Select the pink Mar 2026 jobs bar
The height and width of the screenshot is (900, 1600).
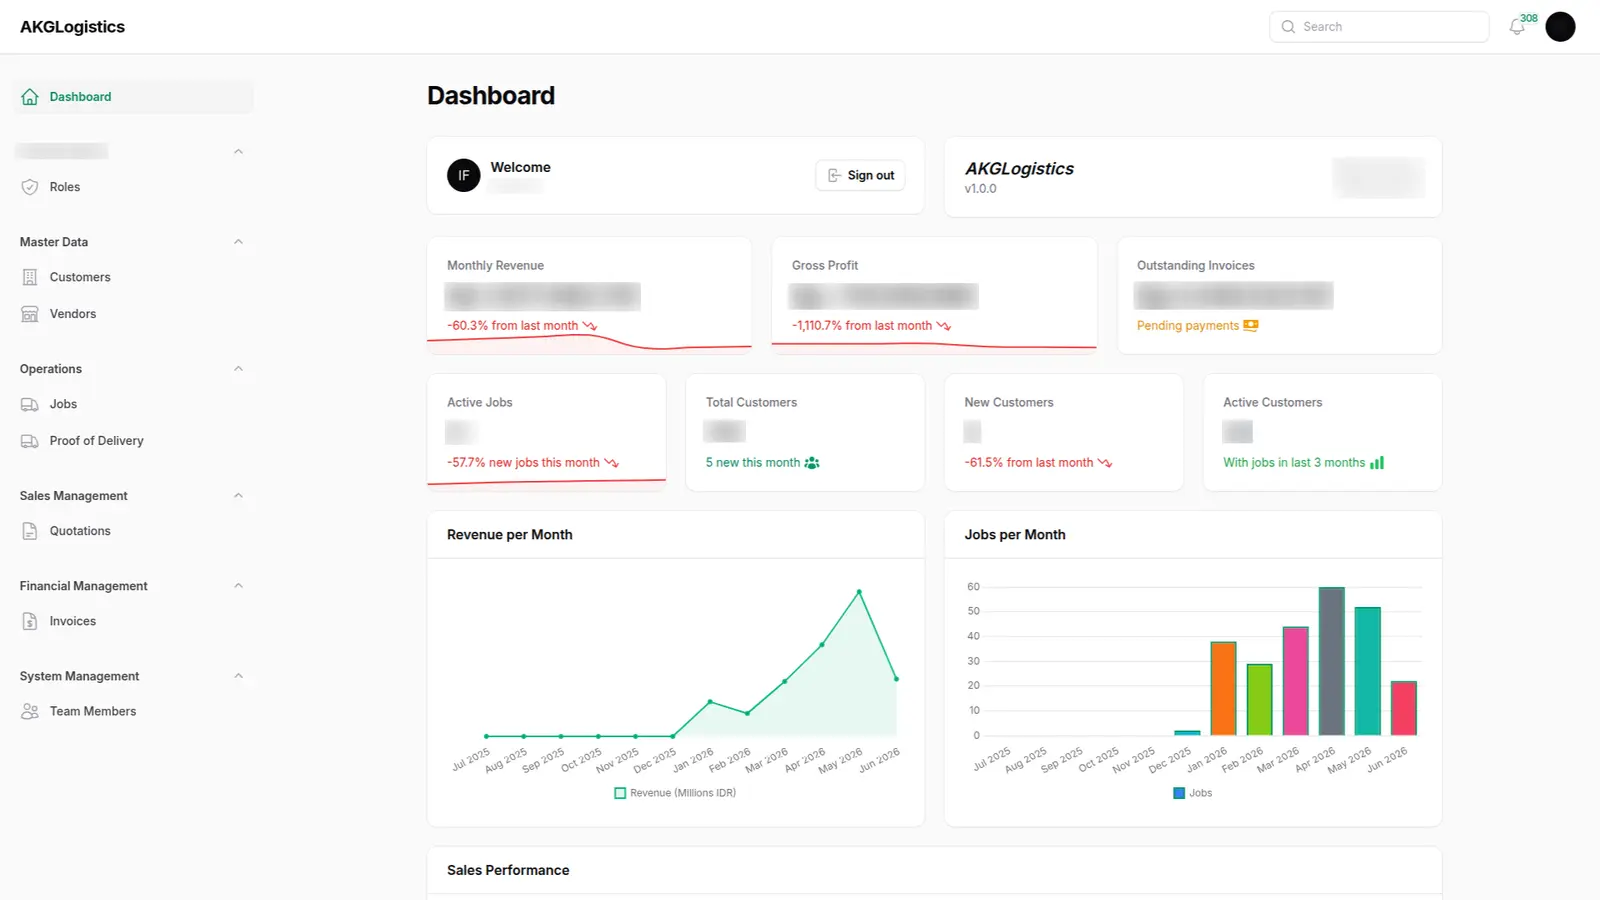(x=1295, y=681)
